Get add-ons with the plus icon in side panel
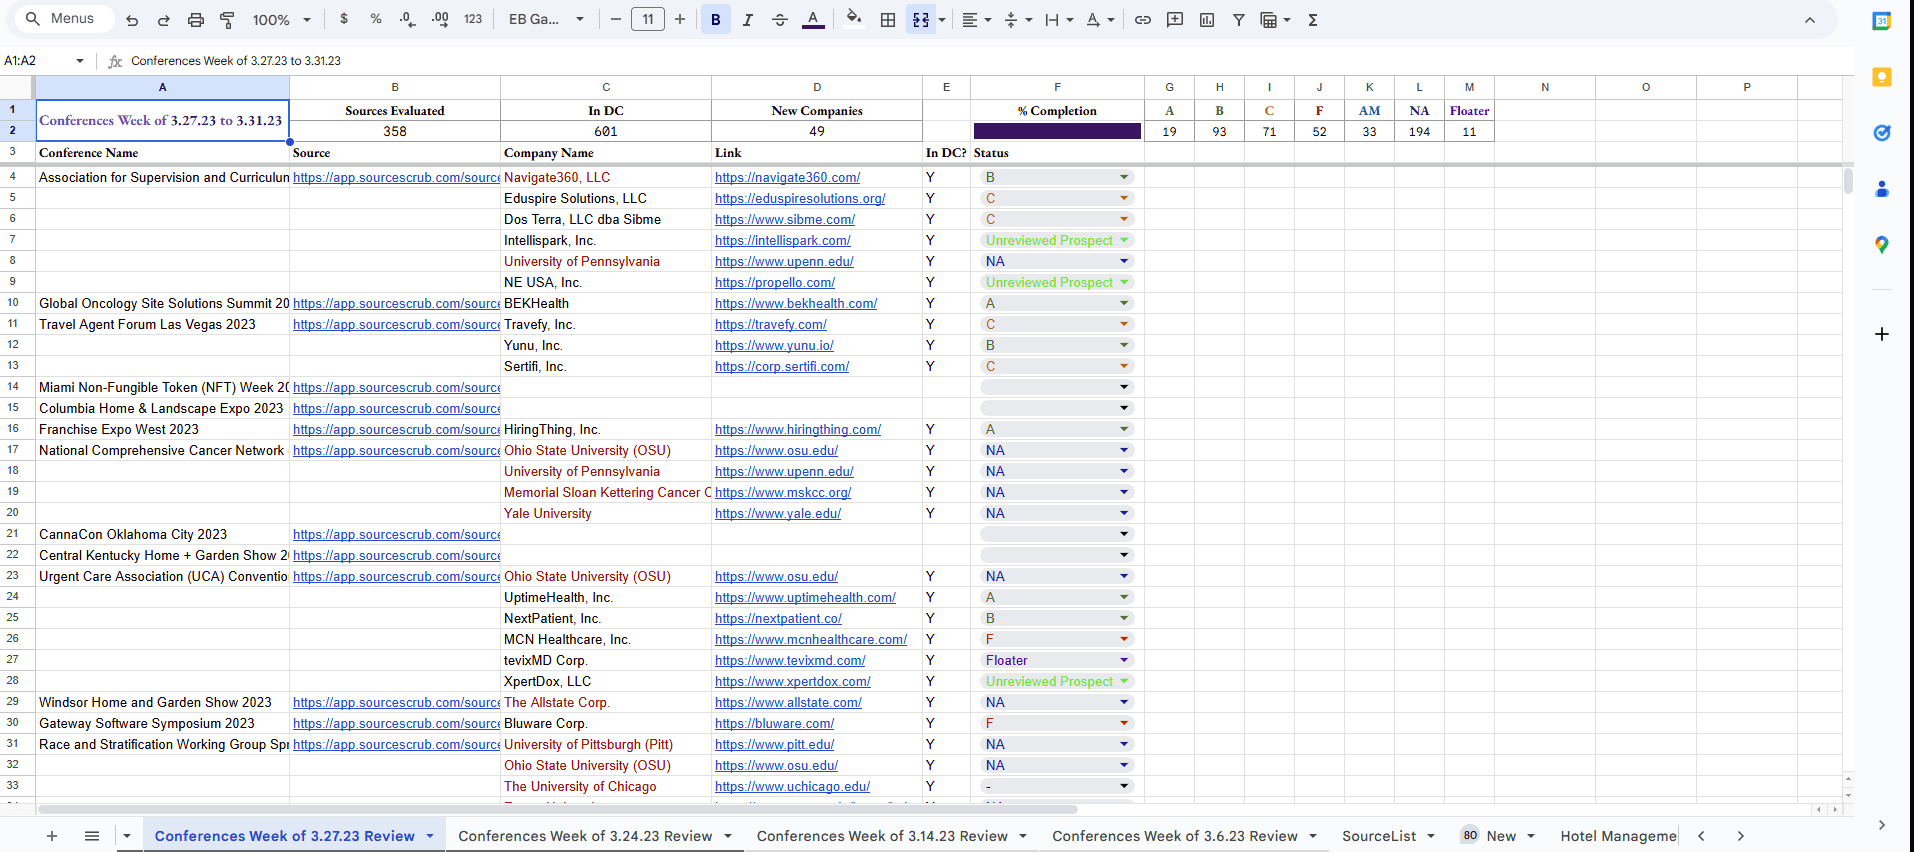 pyautogui.click(x=1882, y=334)
